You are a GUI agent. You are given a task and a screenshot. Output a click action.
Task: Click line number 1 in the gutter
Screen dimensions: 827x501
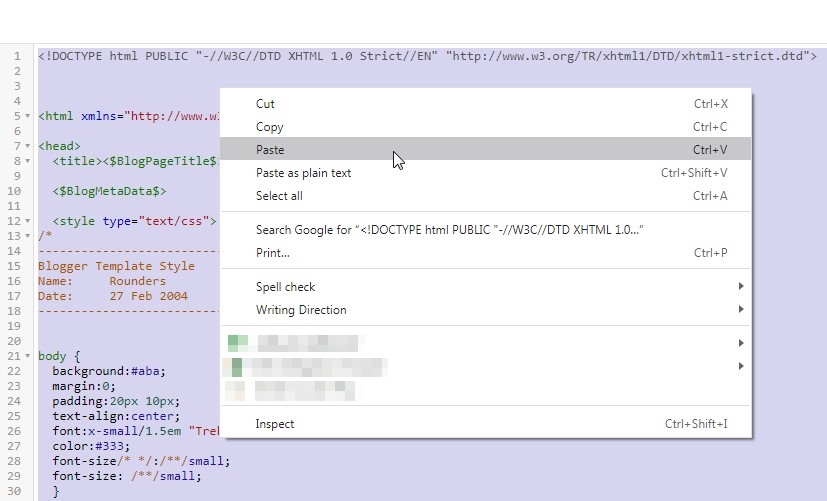tap(16, 56)
